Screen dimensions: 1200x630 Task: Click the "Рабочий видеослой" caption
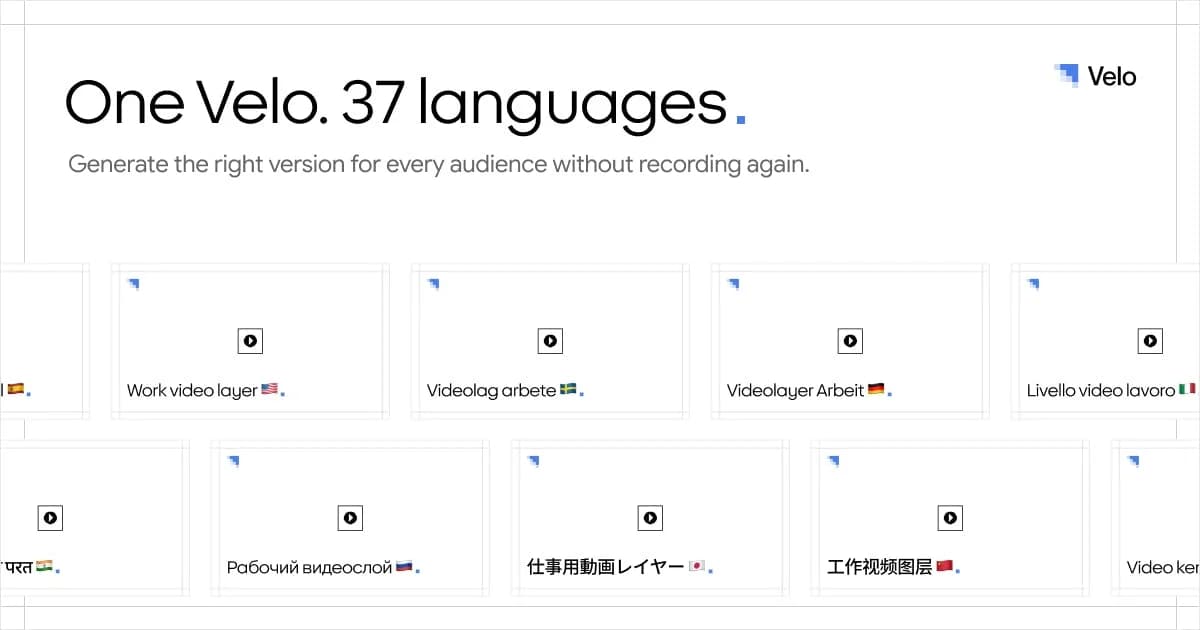click(x=310, y=568)
